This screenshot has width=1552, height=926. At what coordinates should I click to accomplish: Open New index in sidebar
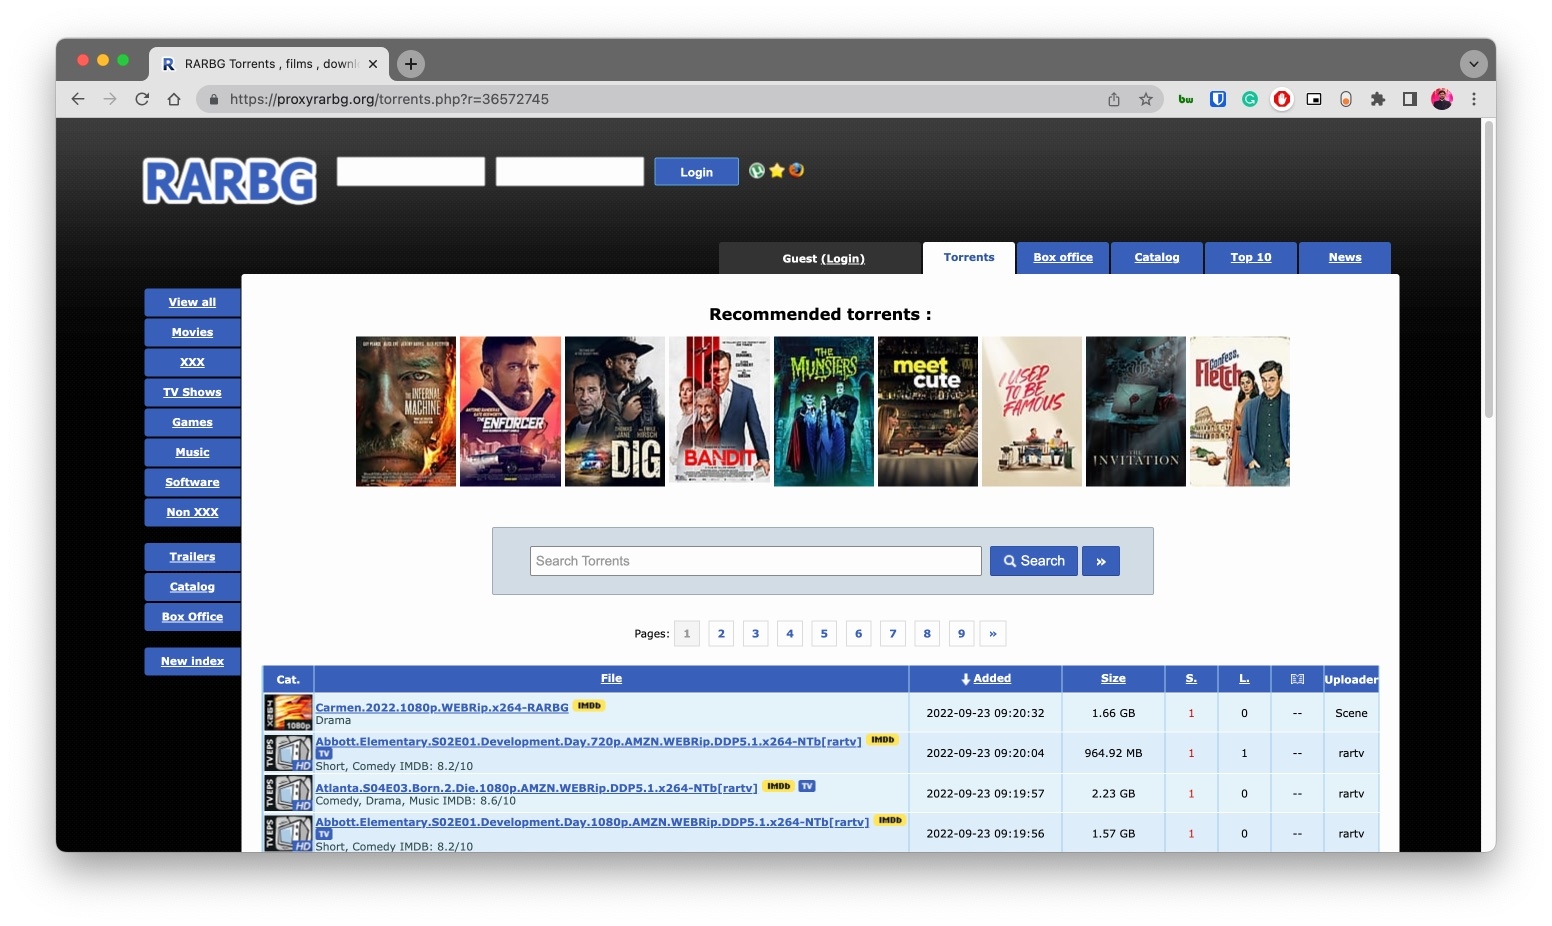(x=192, y=661)
